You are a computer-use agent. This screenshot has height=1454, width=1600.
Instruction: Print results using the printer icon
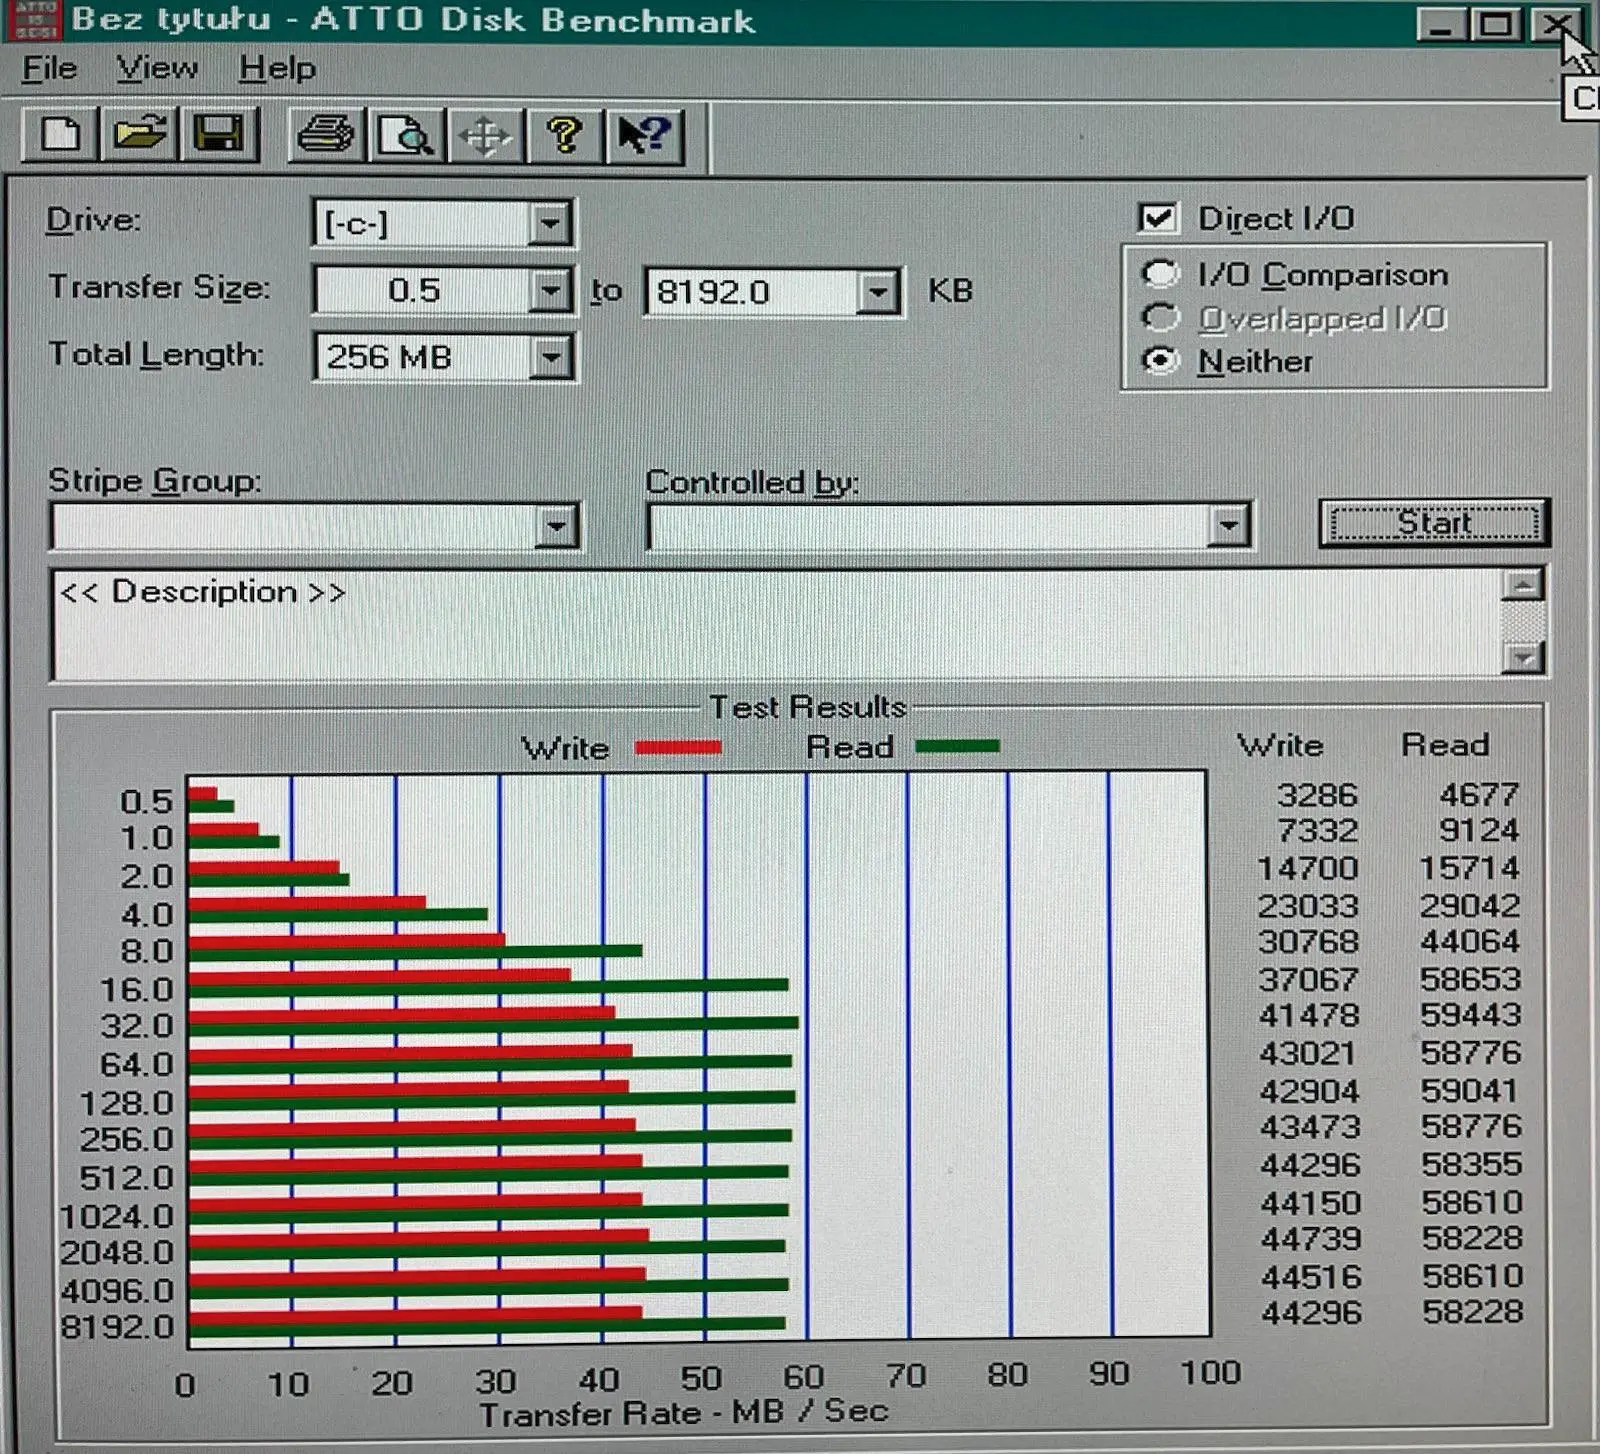click(x=327, y=135)
